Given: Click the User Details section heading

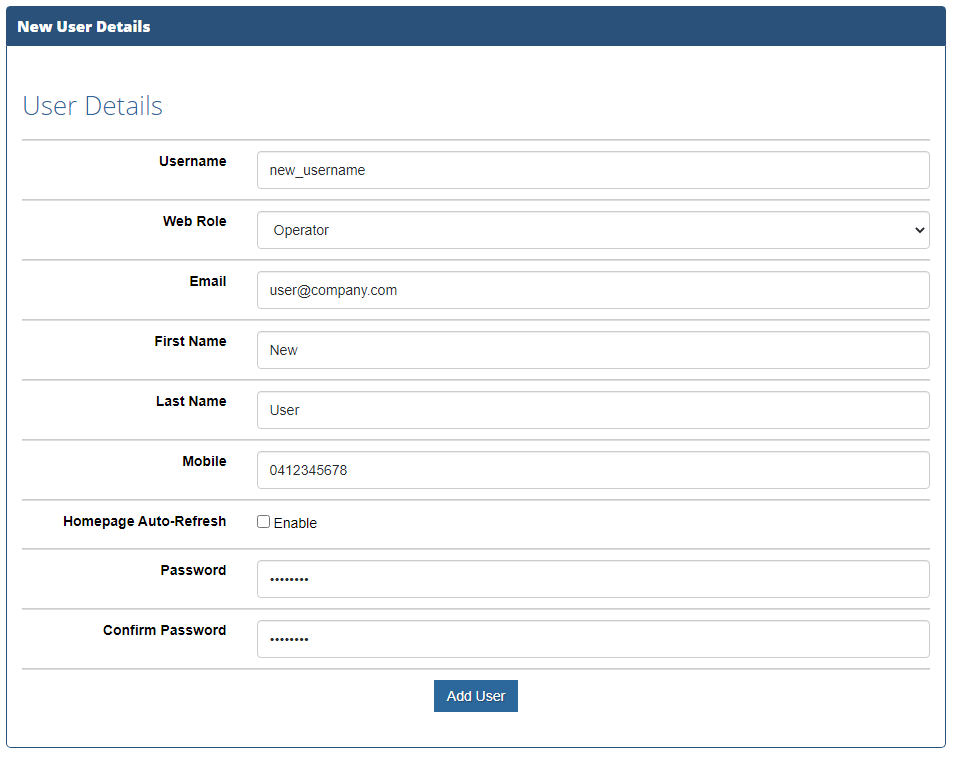Looking at the screenshot, I should point(92,106).
